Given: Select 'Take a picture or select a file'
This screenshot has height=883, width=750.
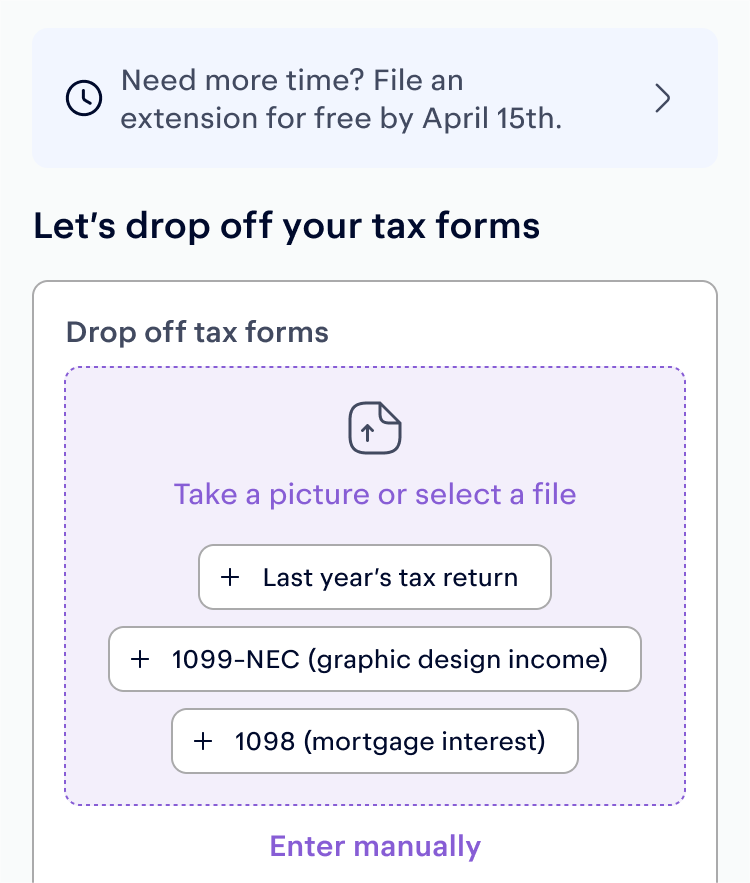Looking at the screenshot, I should [375, 494].
